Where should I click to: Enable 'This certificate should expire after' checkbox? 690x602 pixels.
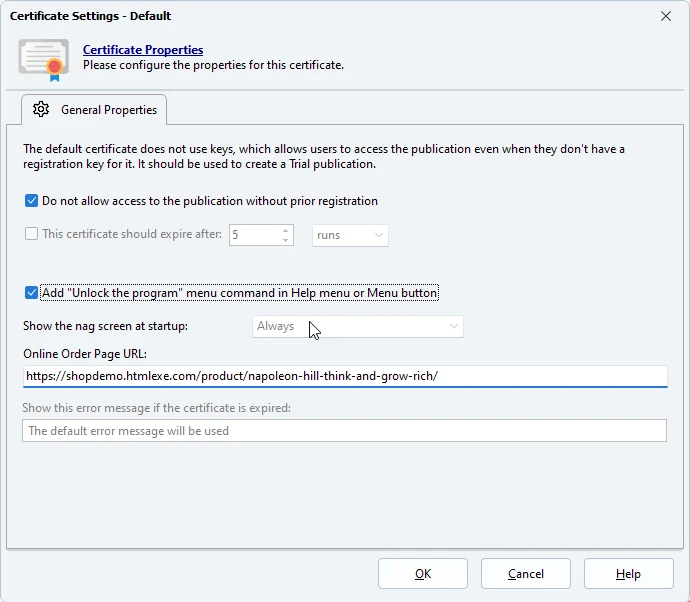coord(32,235)
